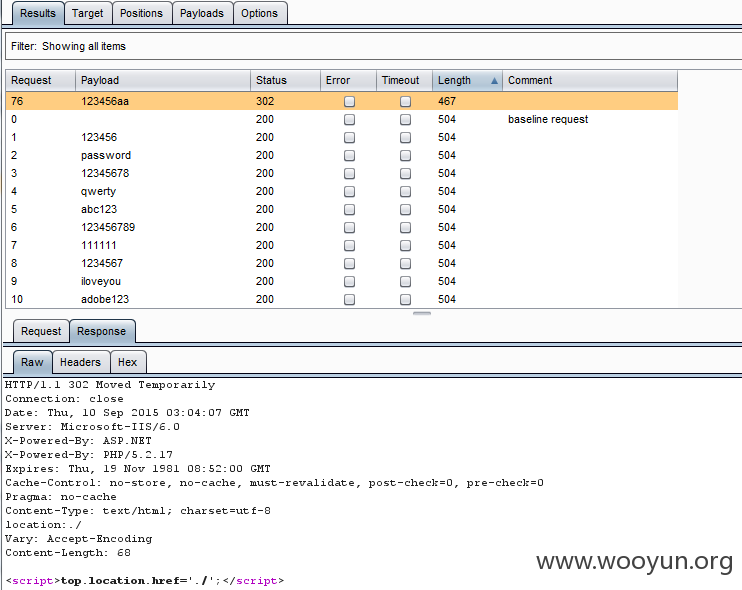Viewport: 742px width, 590px height.
Task: Toggle Error checkbox for payload abc123
Action: point(349,209)
